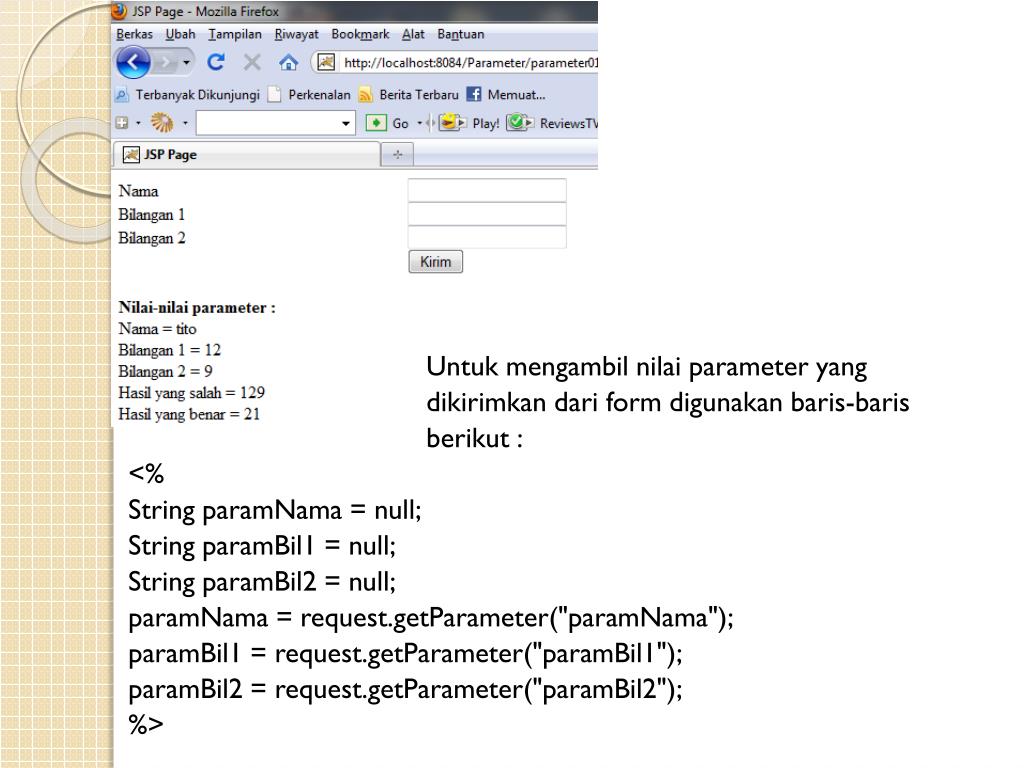
Task: Open the Berkas menu
Action: pyautogui.click(x=135, y=34)
